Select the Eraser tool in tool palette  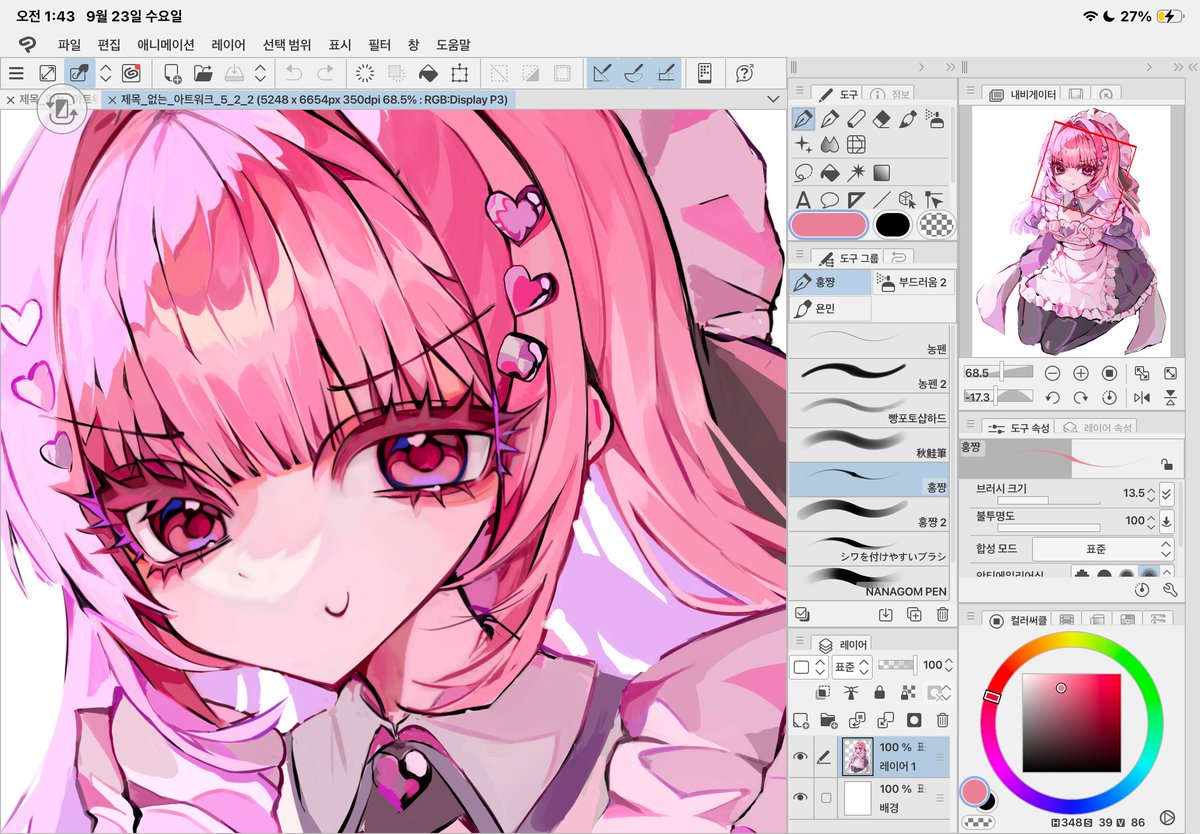881,119
